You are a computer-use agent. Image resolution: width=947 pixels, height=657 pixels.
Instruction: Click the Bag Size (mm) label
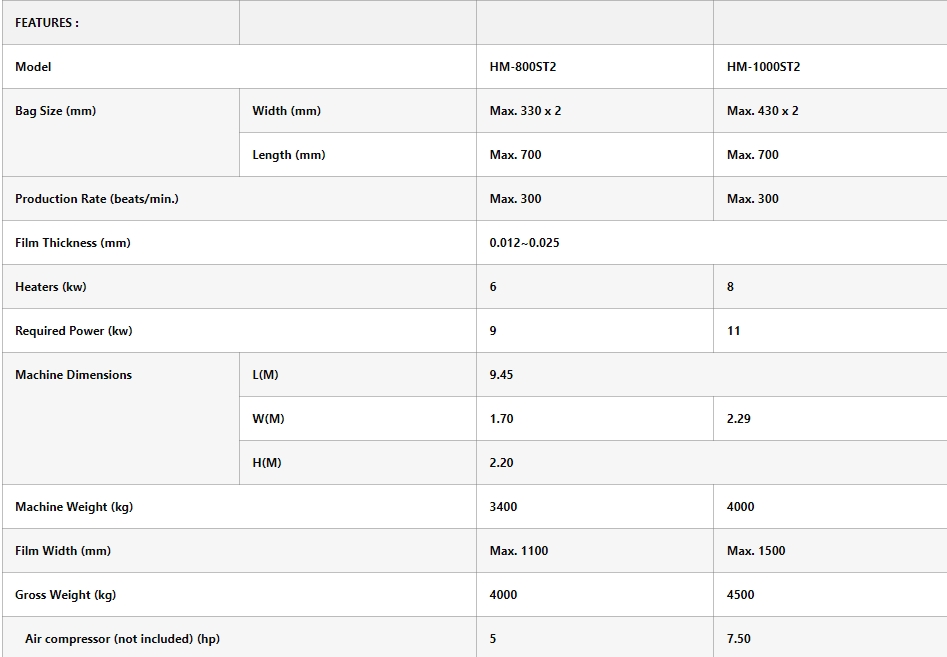(56, 111)
